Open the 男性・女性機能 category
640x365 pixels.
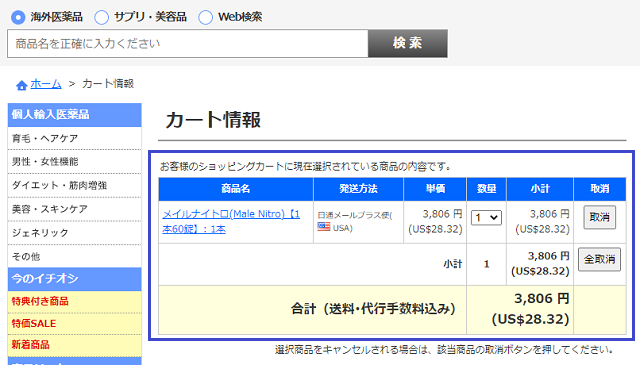pos(75,162)
